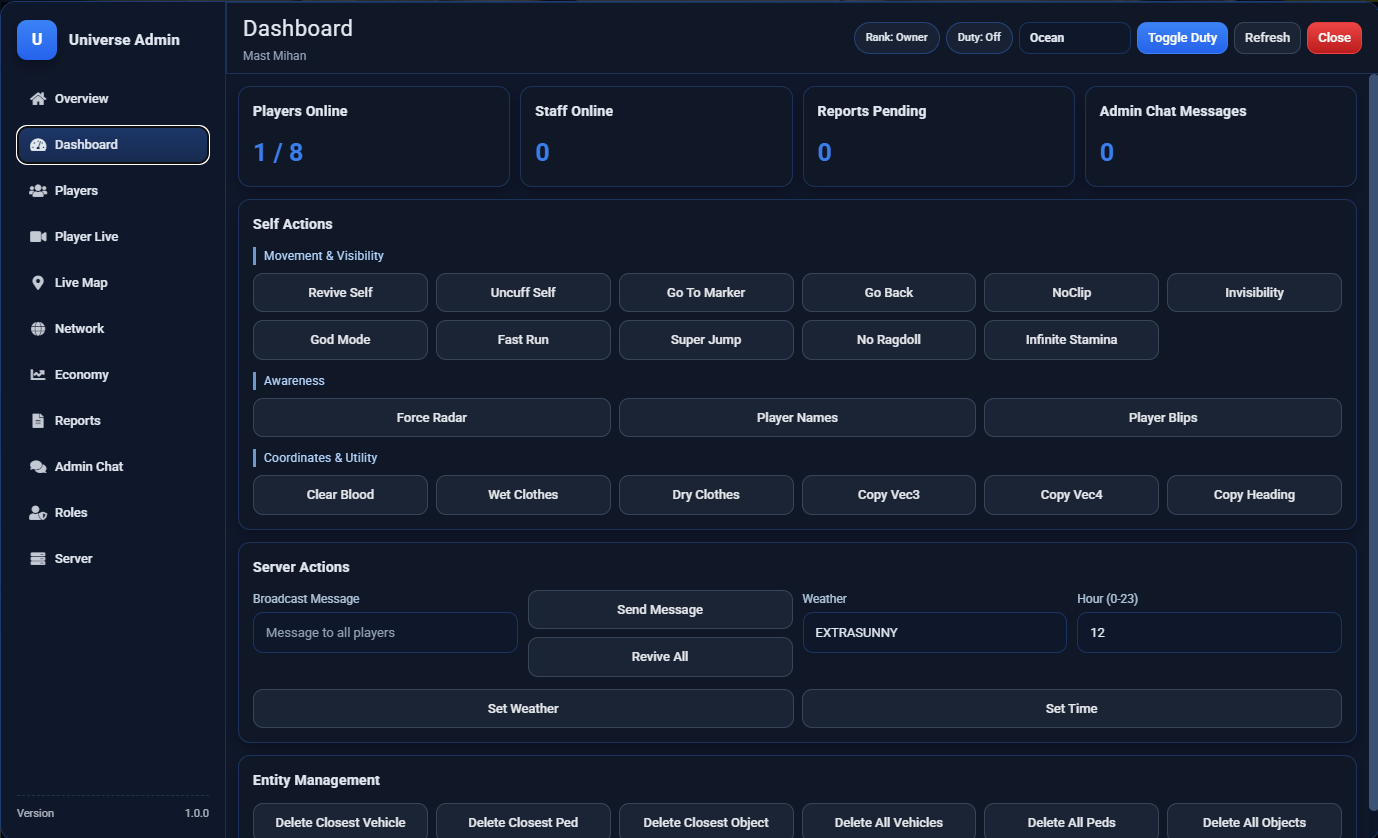The height and width of the screenshot is (838, 1378).
Task: Click Uncuff Self
Action: 523,293
